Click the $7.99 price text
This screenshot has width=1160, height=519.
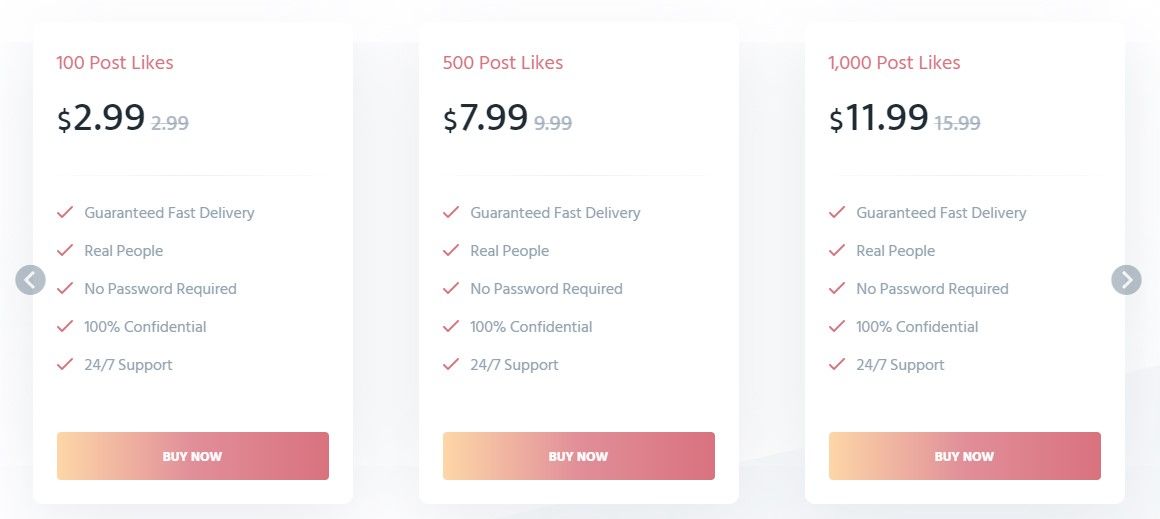[485, 118]
